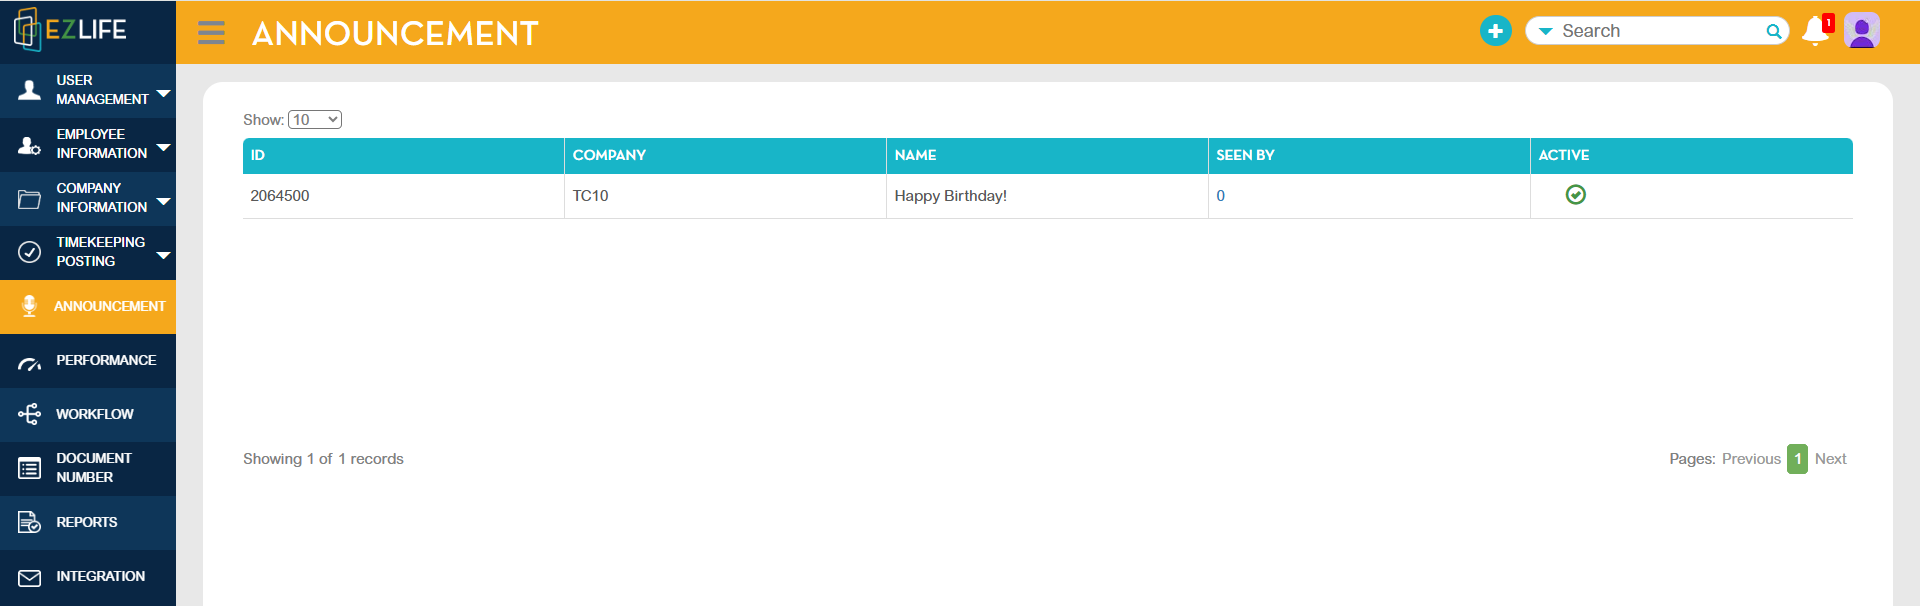
Task: Toggle active checkmark for Happy Birthday!
Action: tap(1576, 195)
